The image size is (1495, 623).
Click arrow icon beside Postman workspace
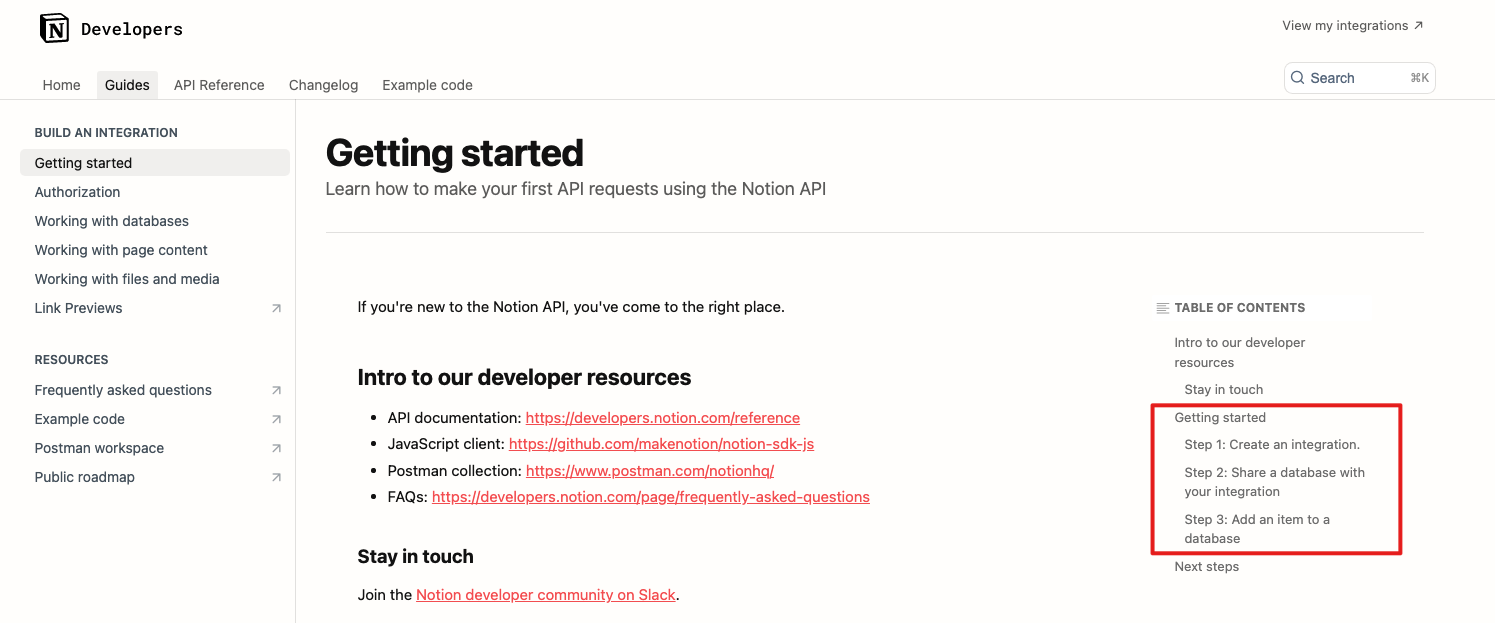276,449
